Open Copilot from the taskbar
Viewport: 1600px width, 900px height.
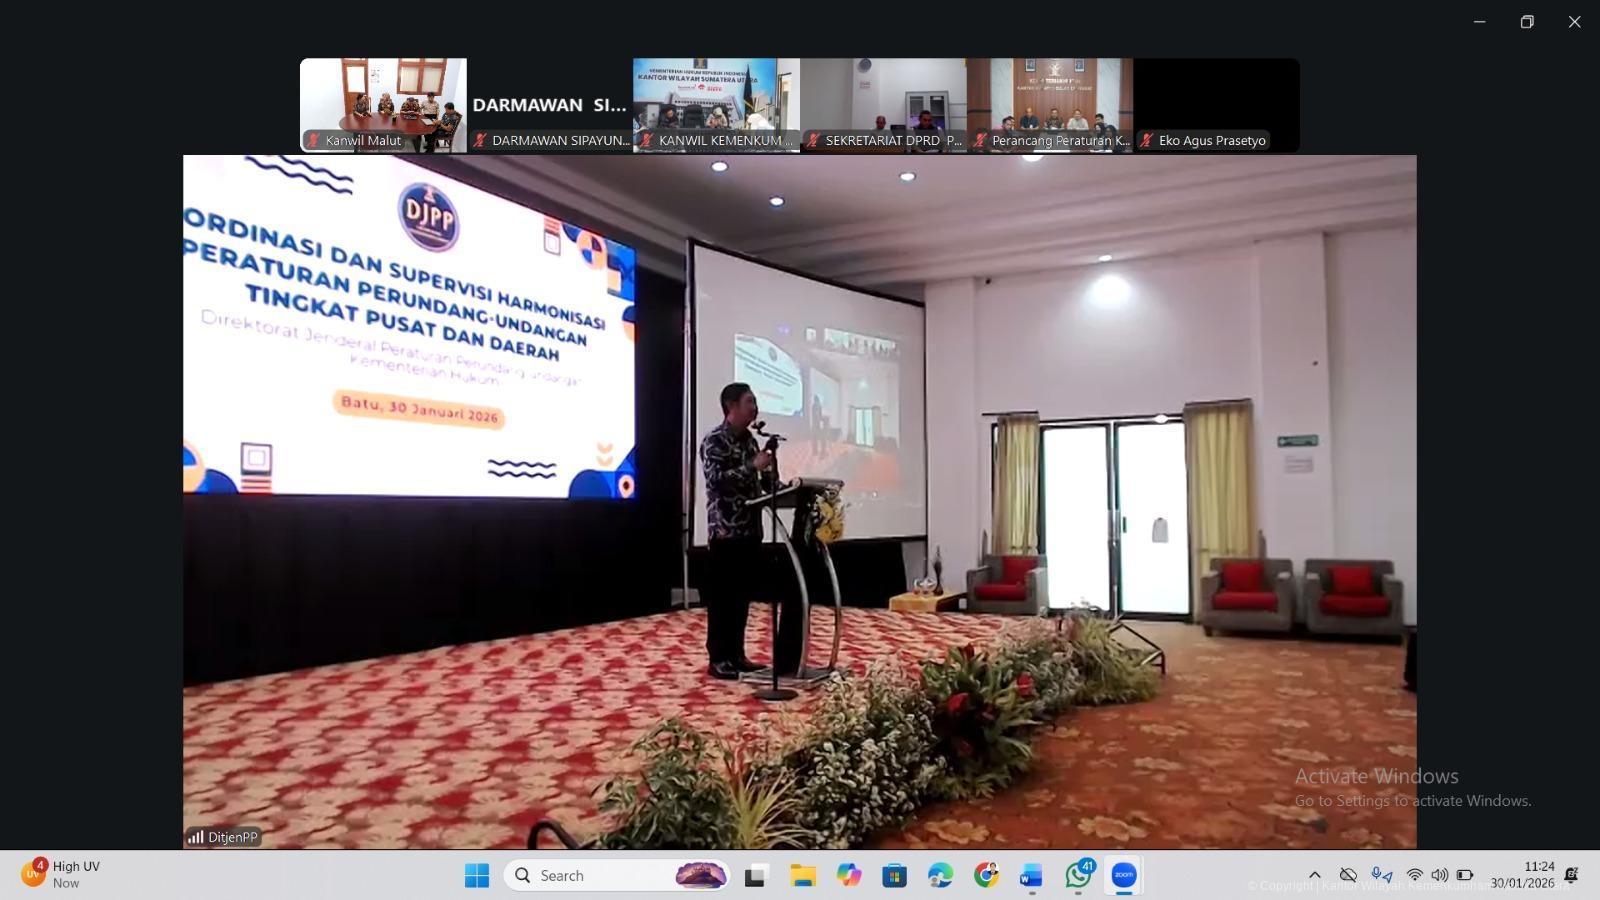849,875
